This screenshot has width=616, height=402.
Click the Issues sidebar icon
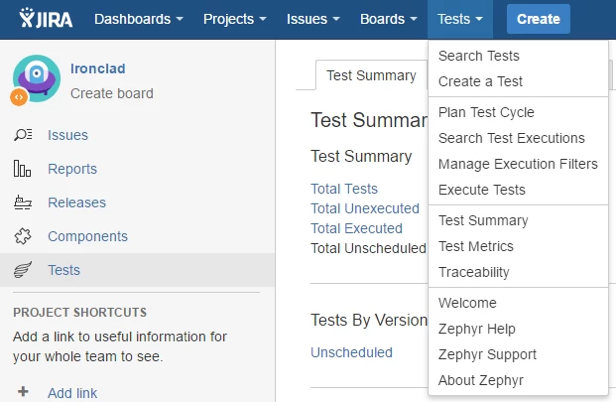click(x=23, y=135)
